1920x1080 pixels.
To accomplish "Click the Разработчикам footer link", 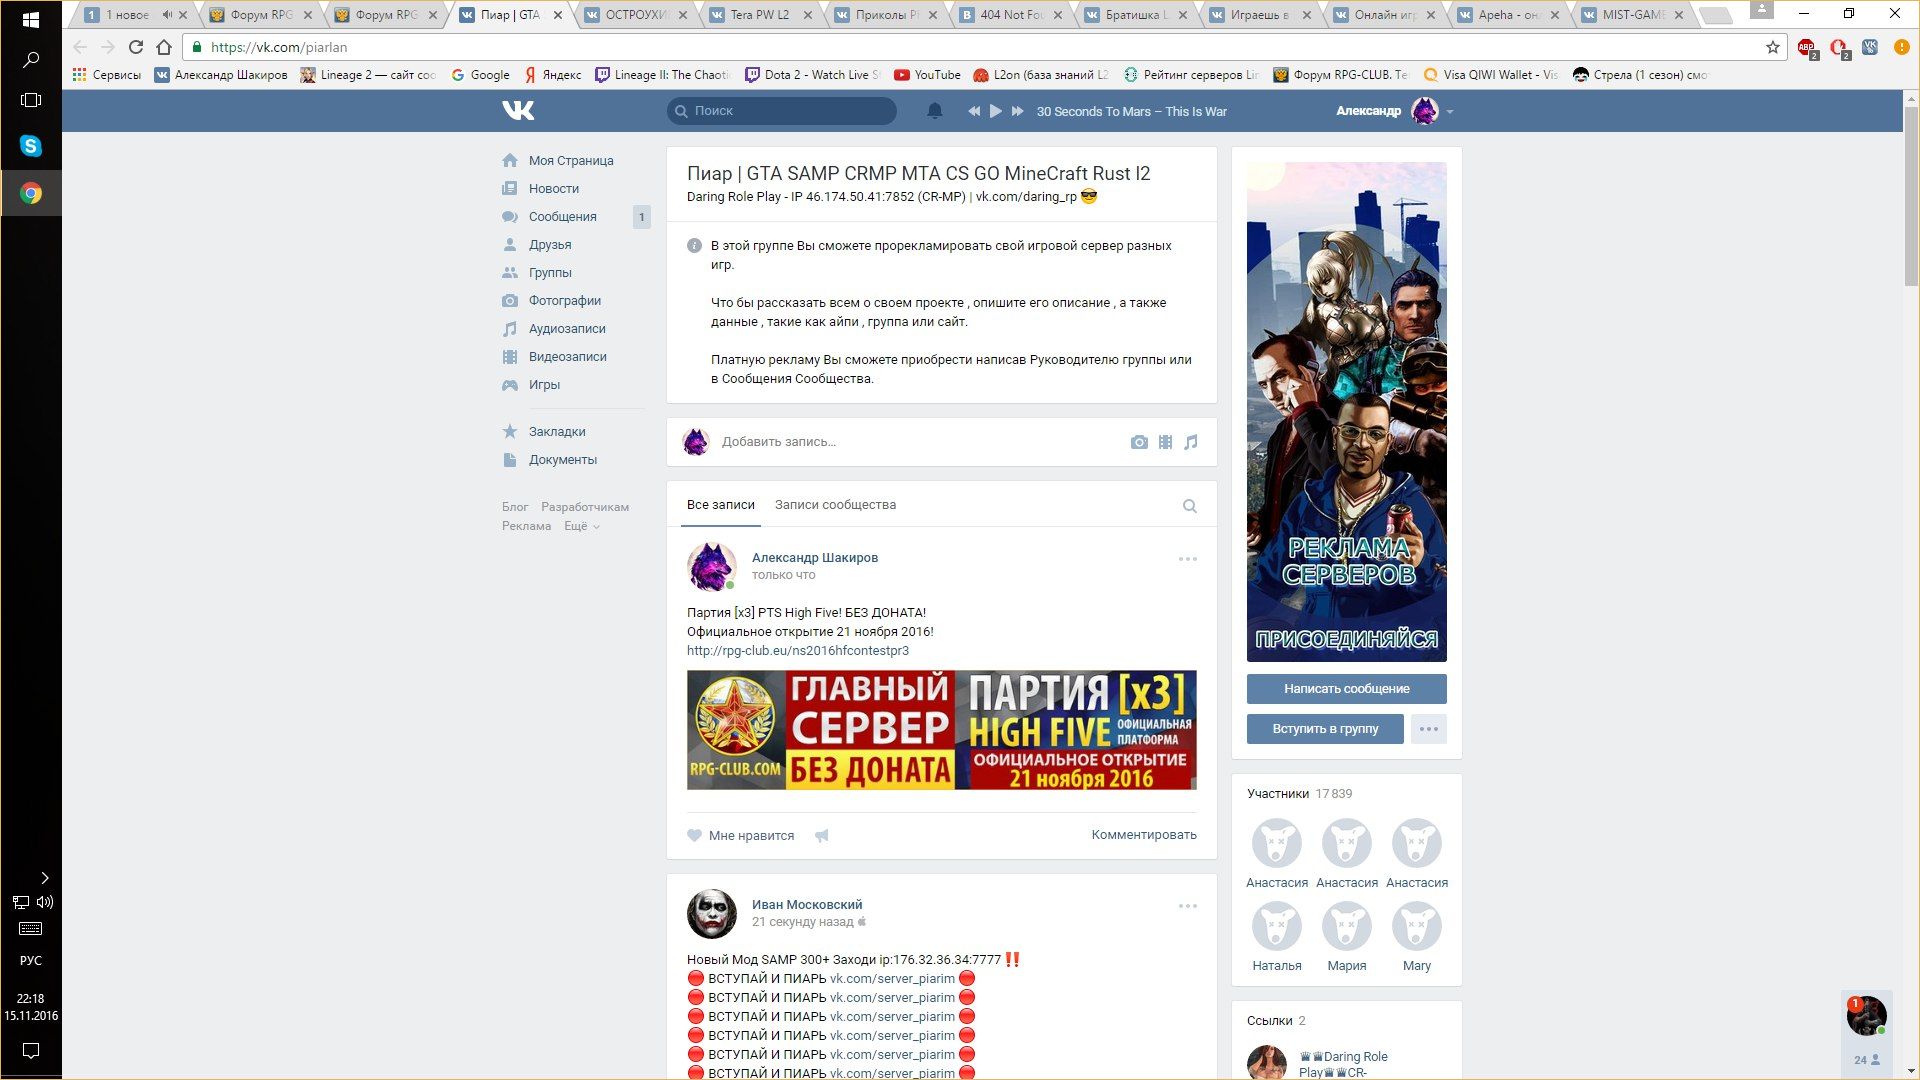I will click(x=585, y=507).
